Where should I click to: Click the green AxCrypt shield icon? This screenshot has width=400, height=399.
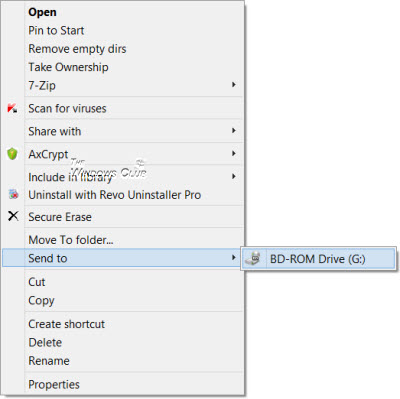pos(12,154)
